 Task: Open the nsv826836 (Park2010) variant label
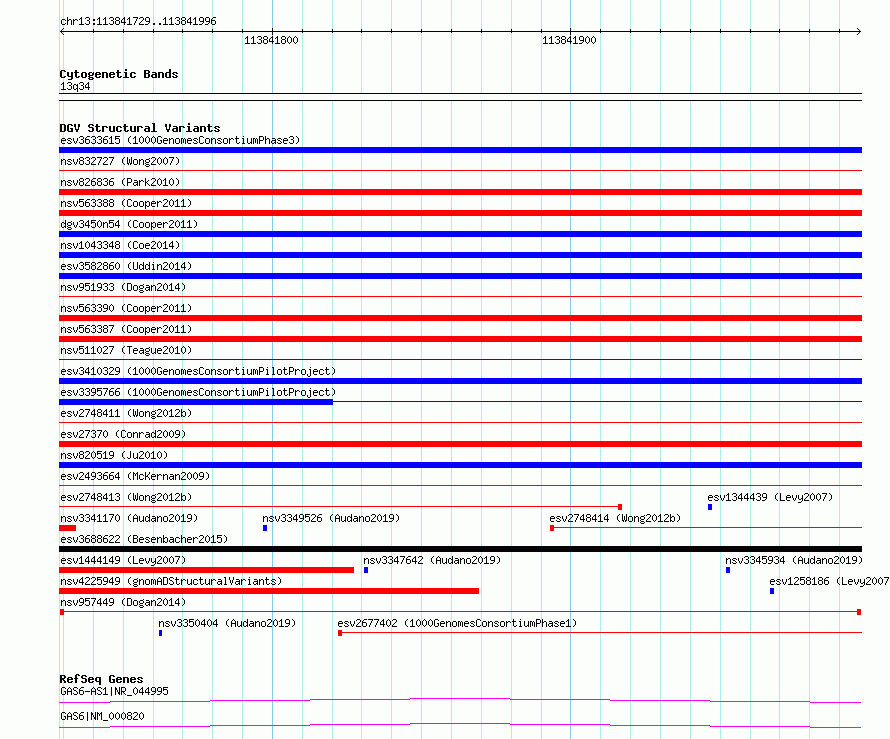pos(120,182)
